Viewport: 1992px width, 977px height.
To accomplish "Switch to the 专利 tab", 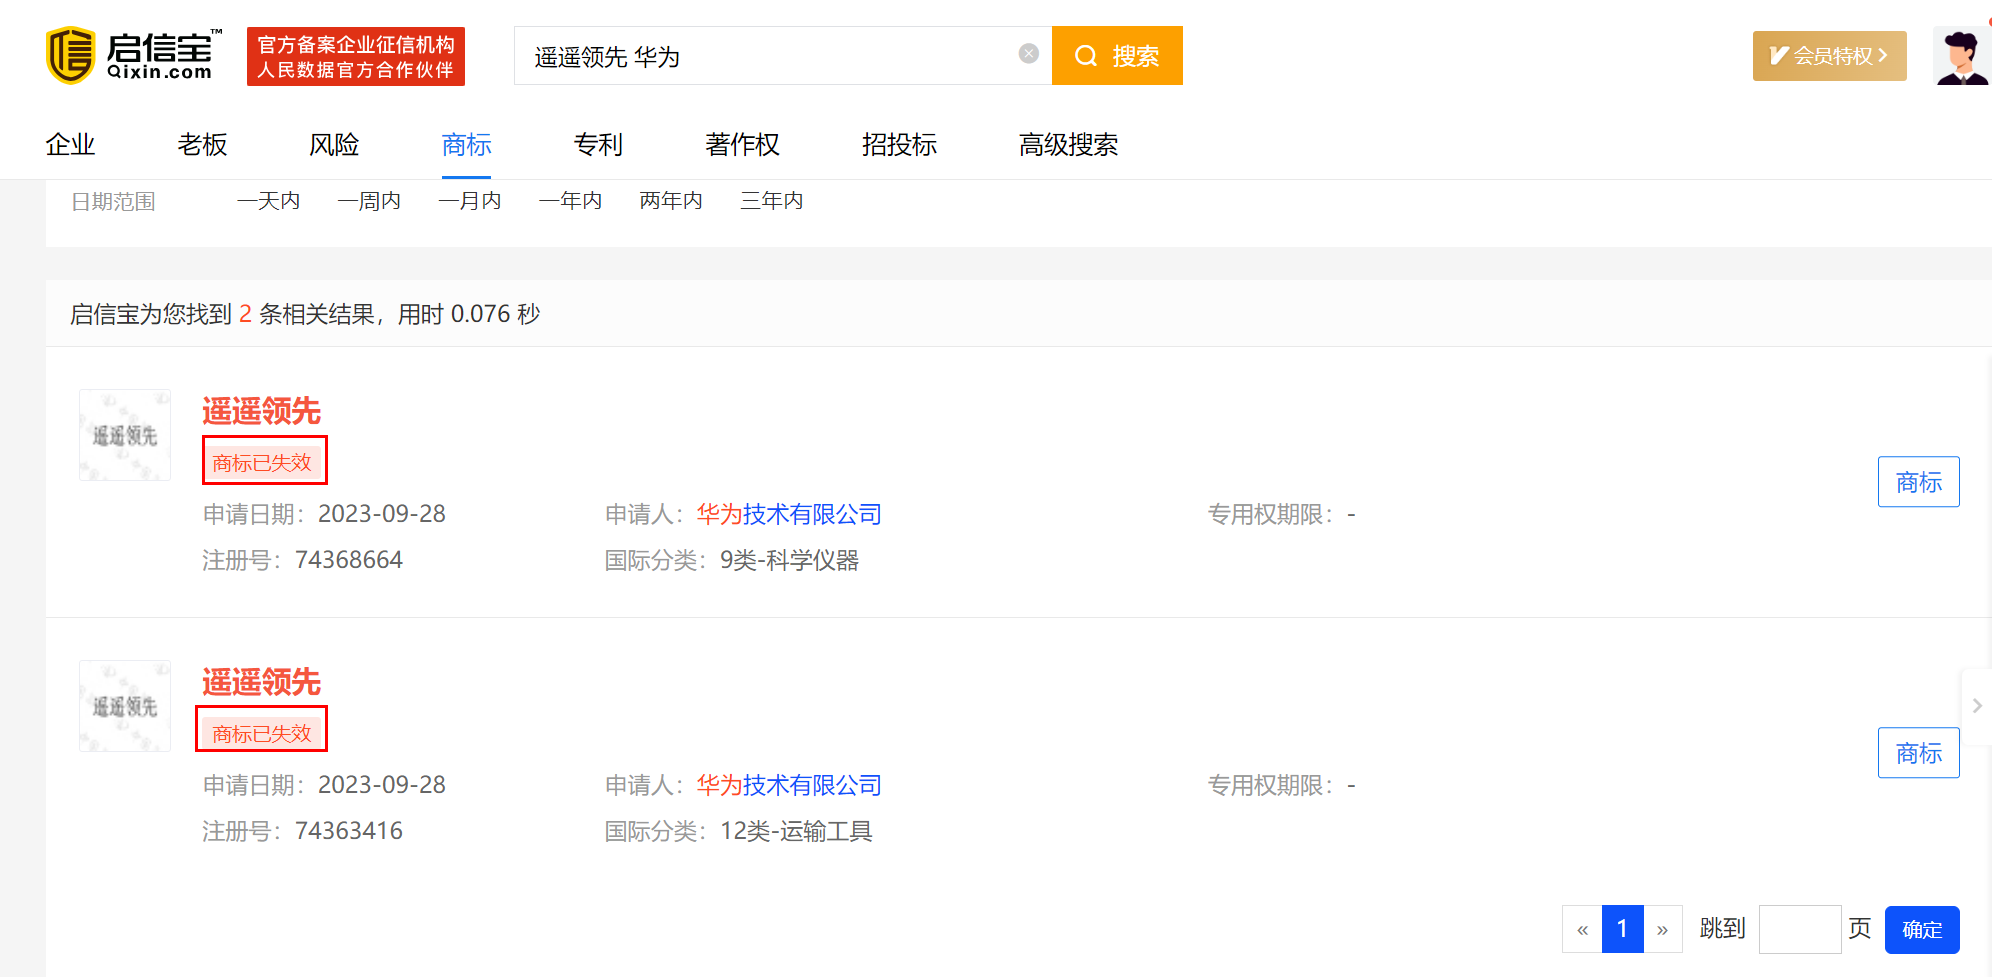I will [x=598, y=145].
